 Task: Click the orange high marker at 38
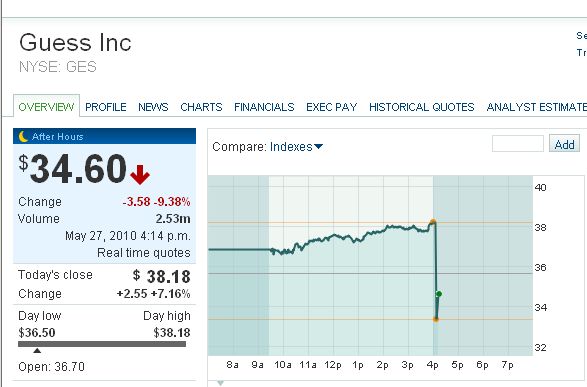433,222
